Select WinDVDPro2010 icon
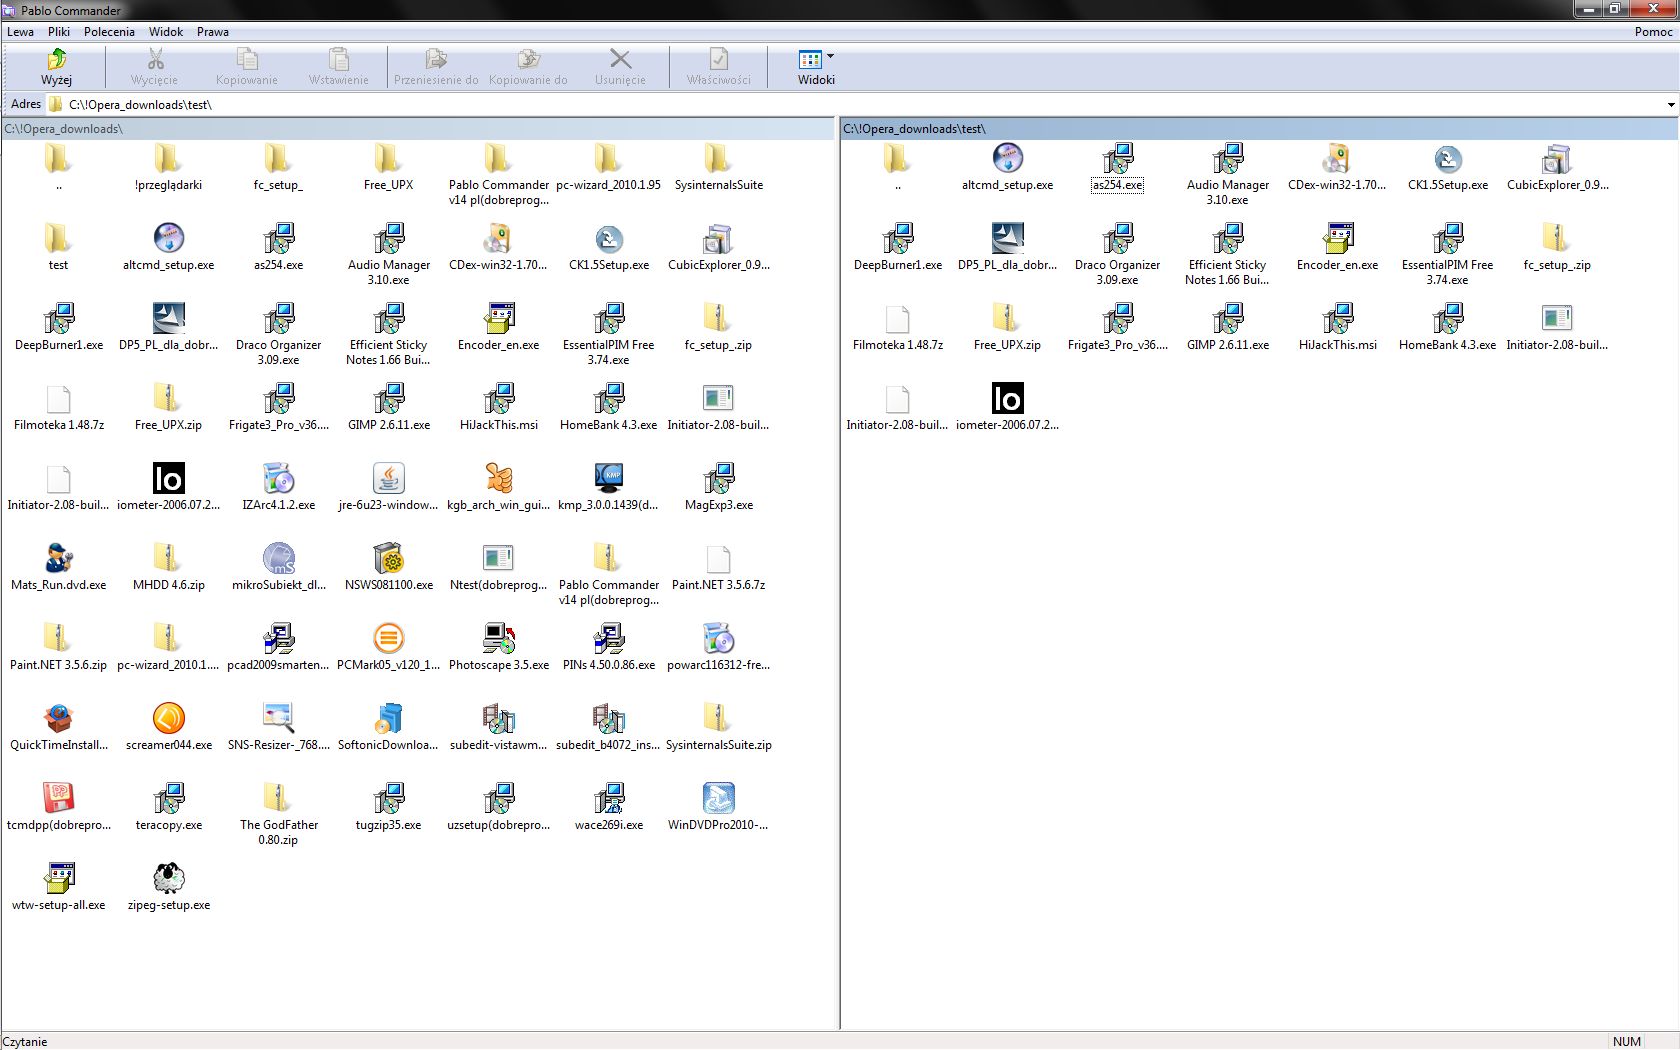 tap(718, 799)
